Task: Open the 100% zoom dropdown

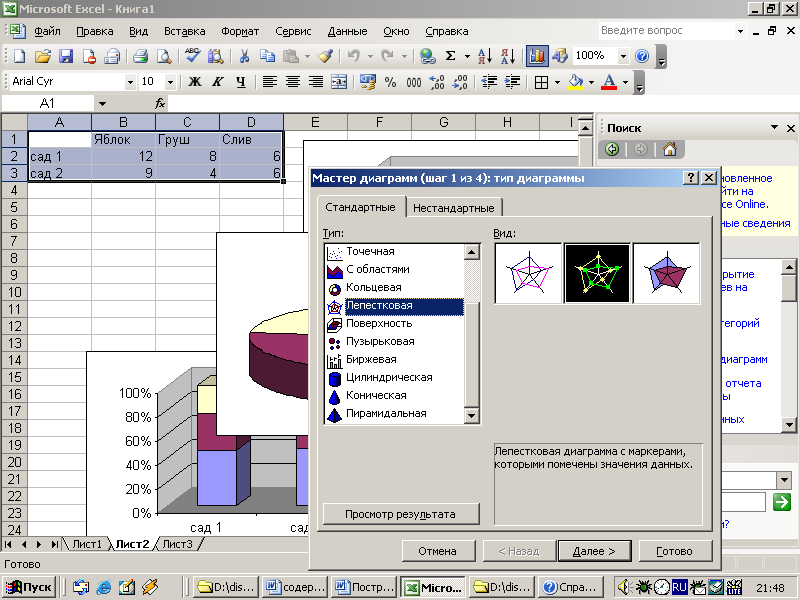Action: [x=623, y=56]
